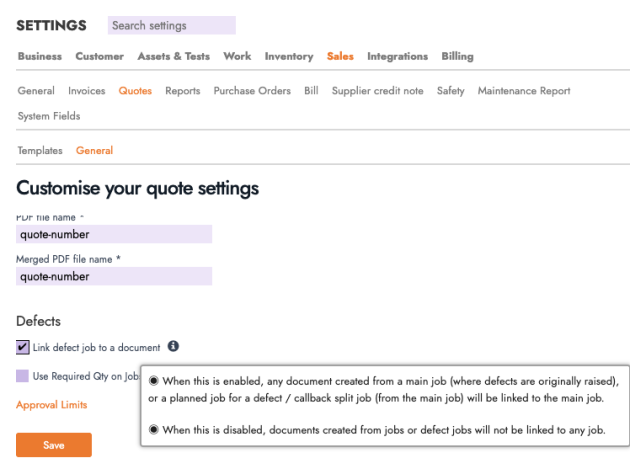The width and height of the screenshot is (630, 474).
Task: Switch to Assets & Tests tab
Action: (174, 56)
